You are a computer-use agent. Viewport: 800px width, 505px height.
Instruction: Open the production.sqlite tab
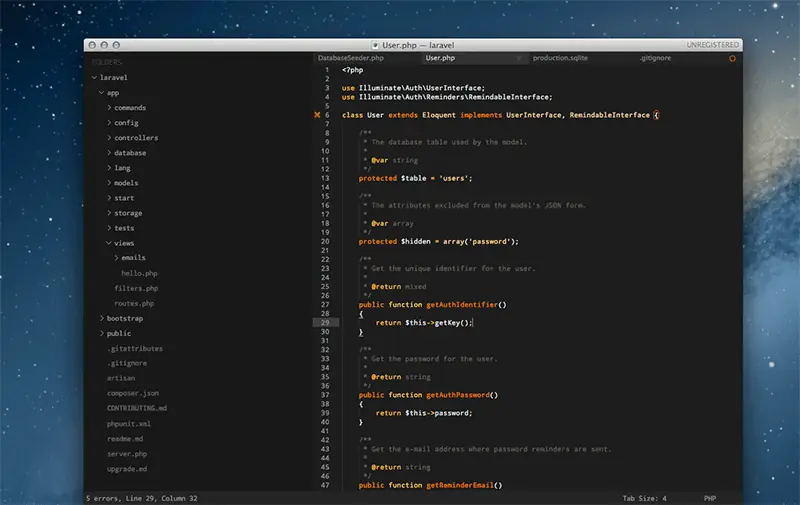[560, 58]
